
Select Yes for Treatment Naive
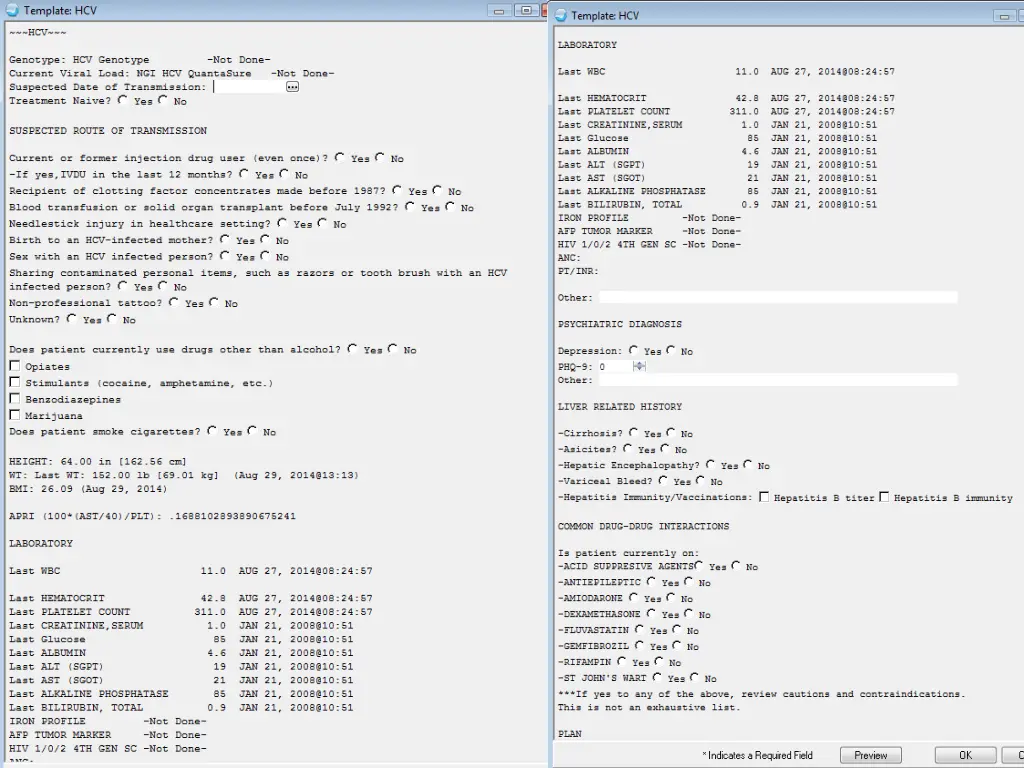[123, 100]
